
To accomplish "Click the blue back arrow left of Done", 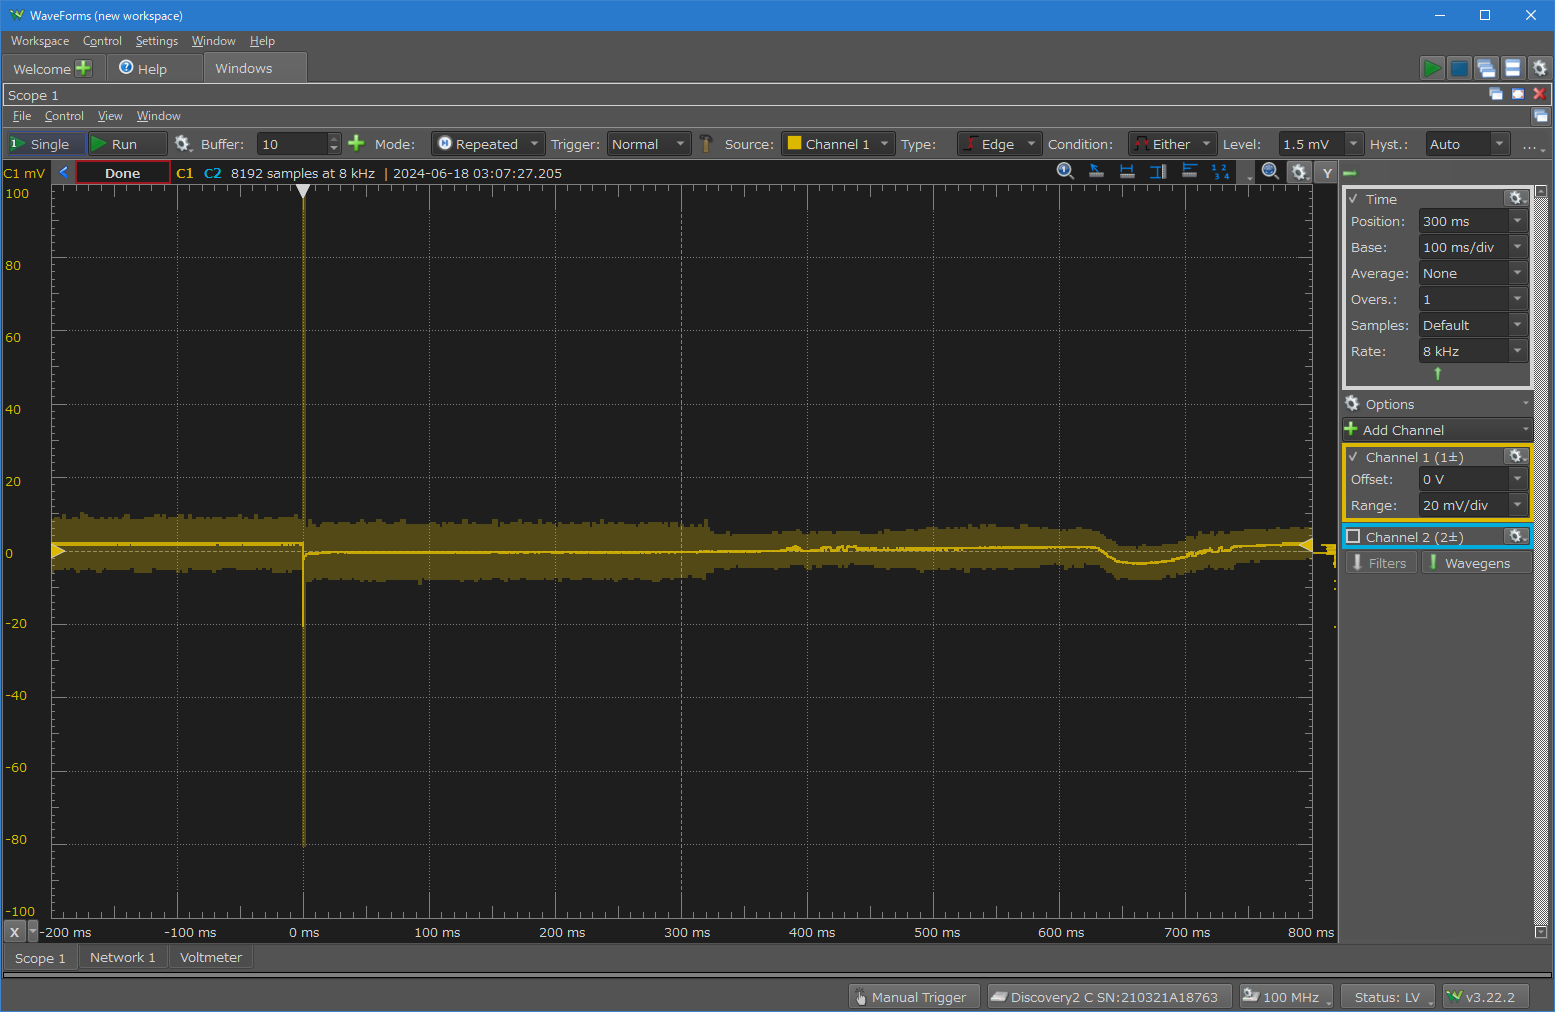I will click(x=64, y=172).
